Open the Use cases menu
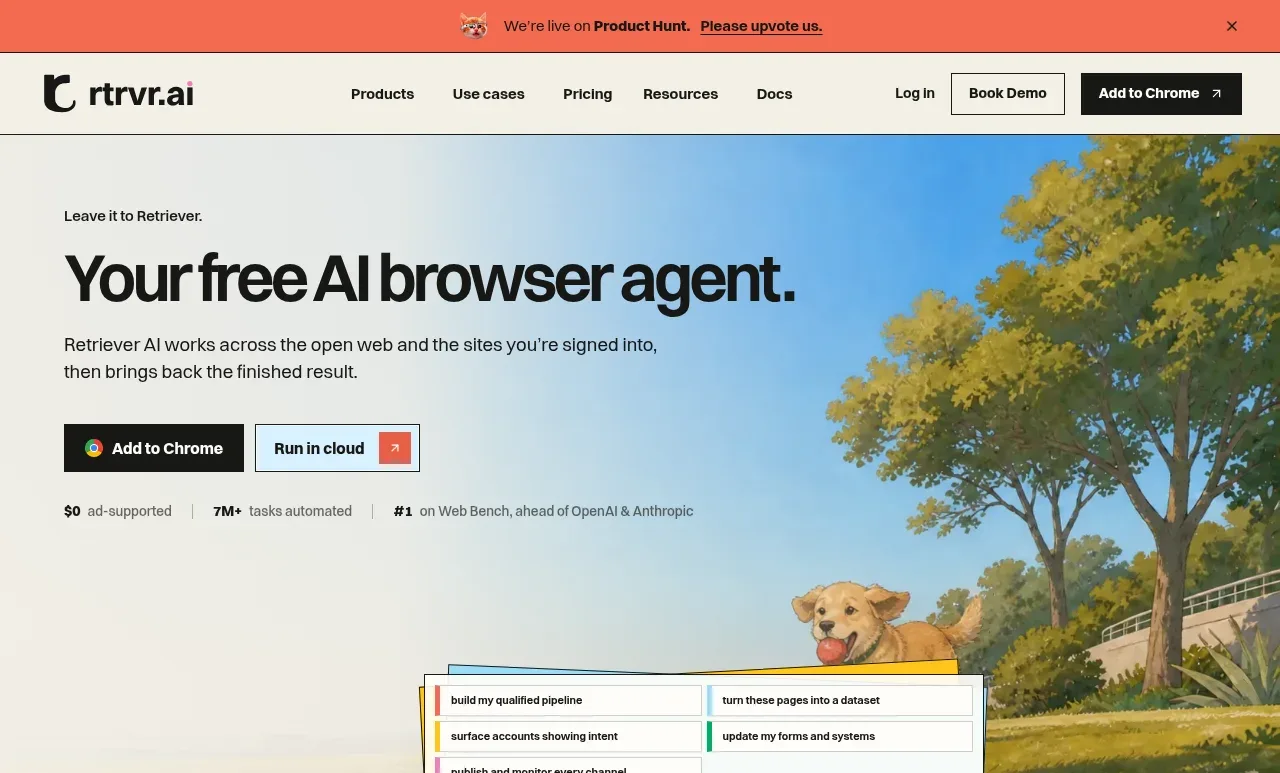The width and height of the screenshot is (1280, 773). 488,94
